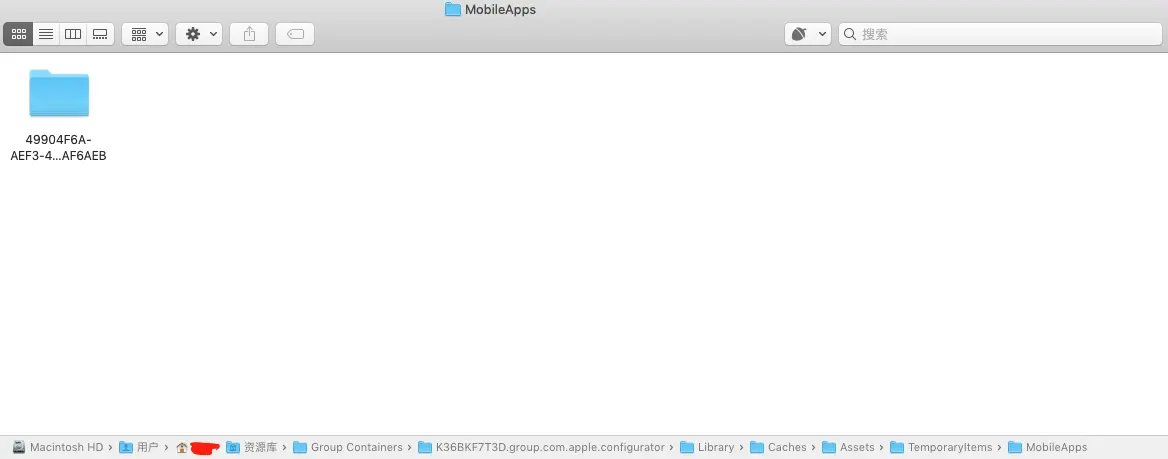Switch to column view mode
The height and width of the screenshot is (459, 1168).
pyautogui.click(x=73, y=34)
